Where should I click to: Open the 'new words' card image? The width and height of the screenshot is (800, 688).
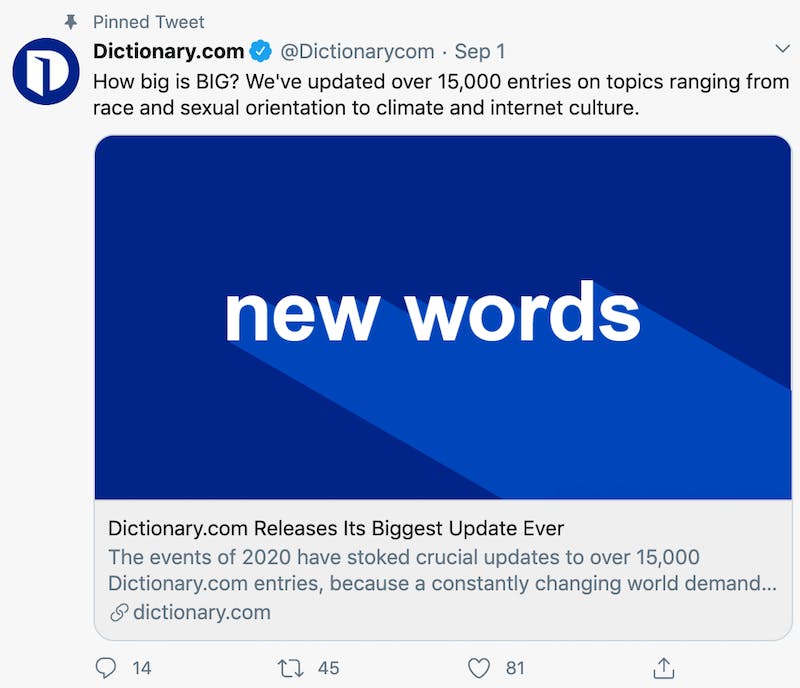coord(443,317)
